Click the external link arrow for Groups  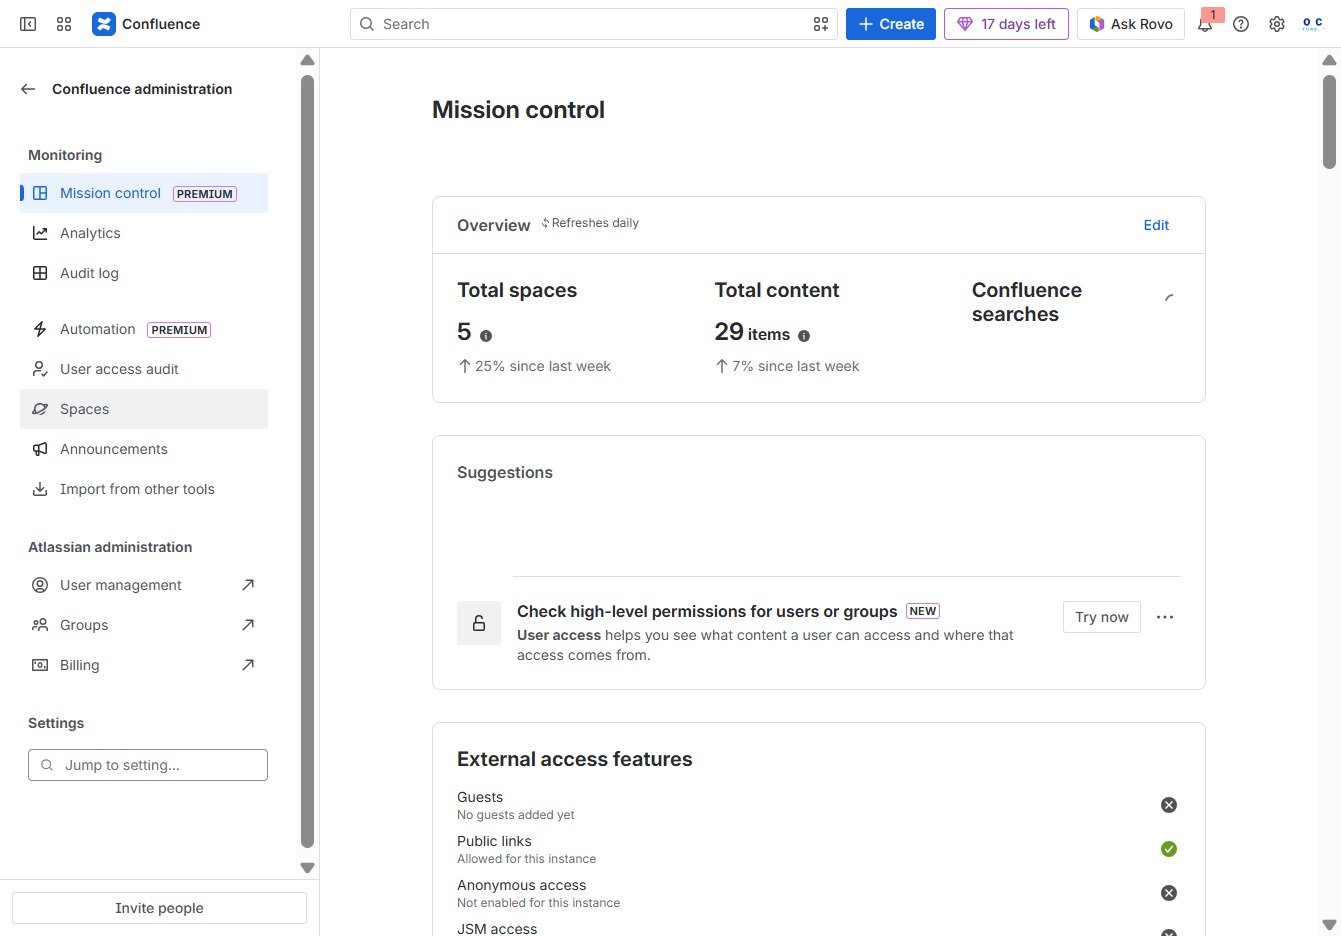pyautogui.click(x=248, y=625)
